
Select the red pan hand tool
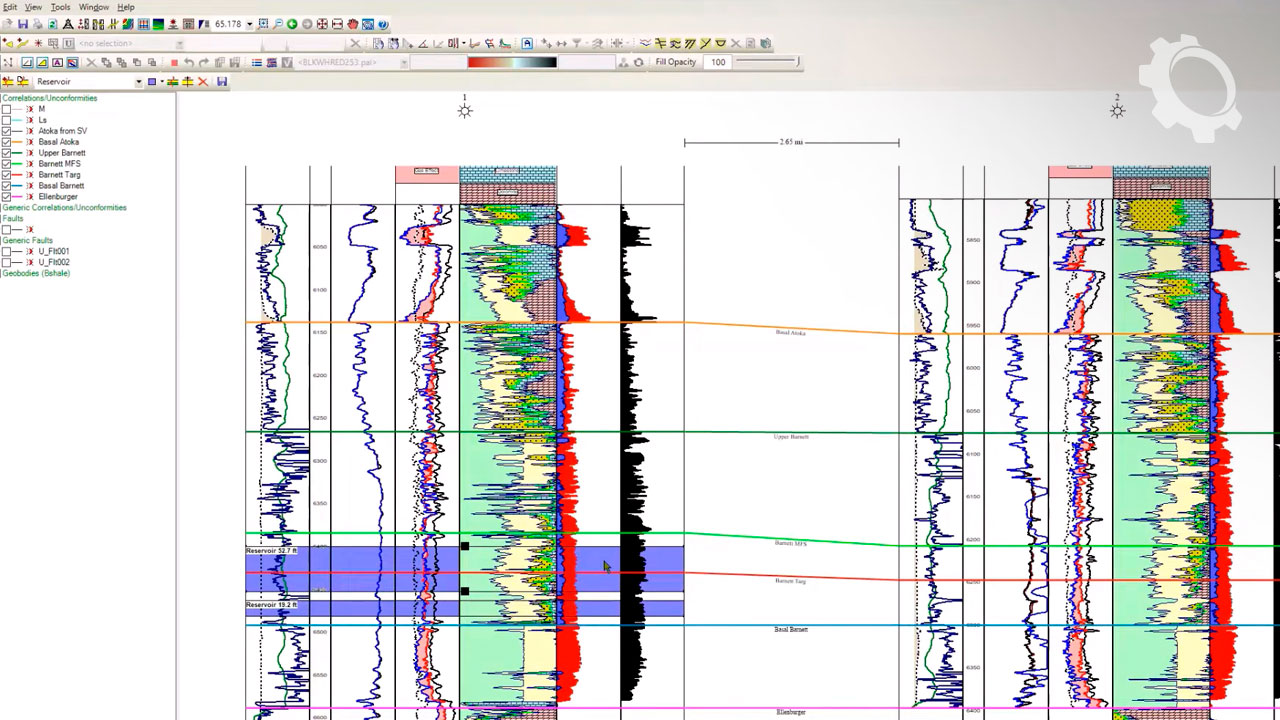(x=353, y=24)
